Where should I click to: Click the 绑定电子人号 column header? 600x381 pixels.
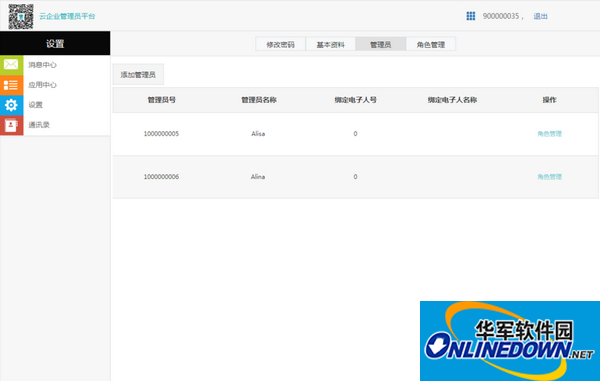(355, 100)
